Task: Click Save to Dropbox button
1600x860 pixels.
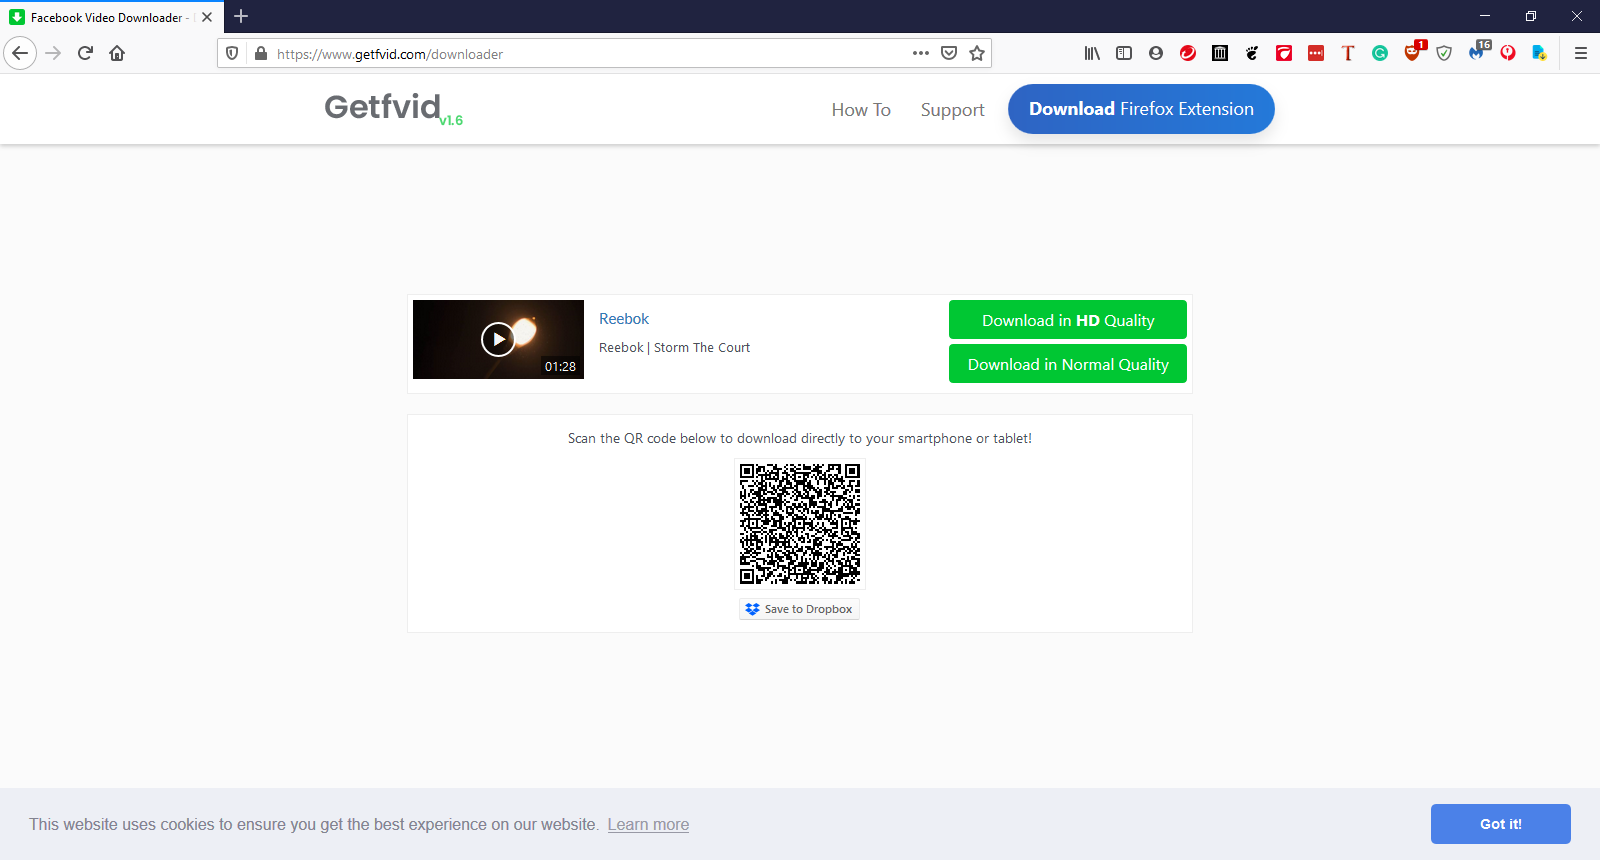Action: pyautogui.click(x=799, y=609)
